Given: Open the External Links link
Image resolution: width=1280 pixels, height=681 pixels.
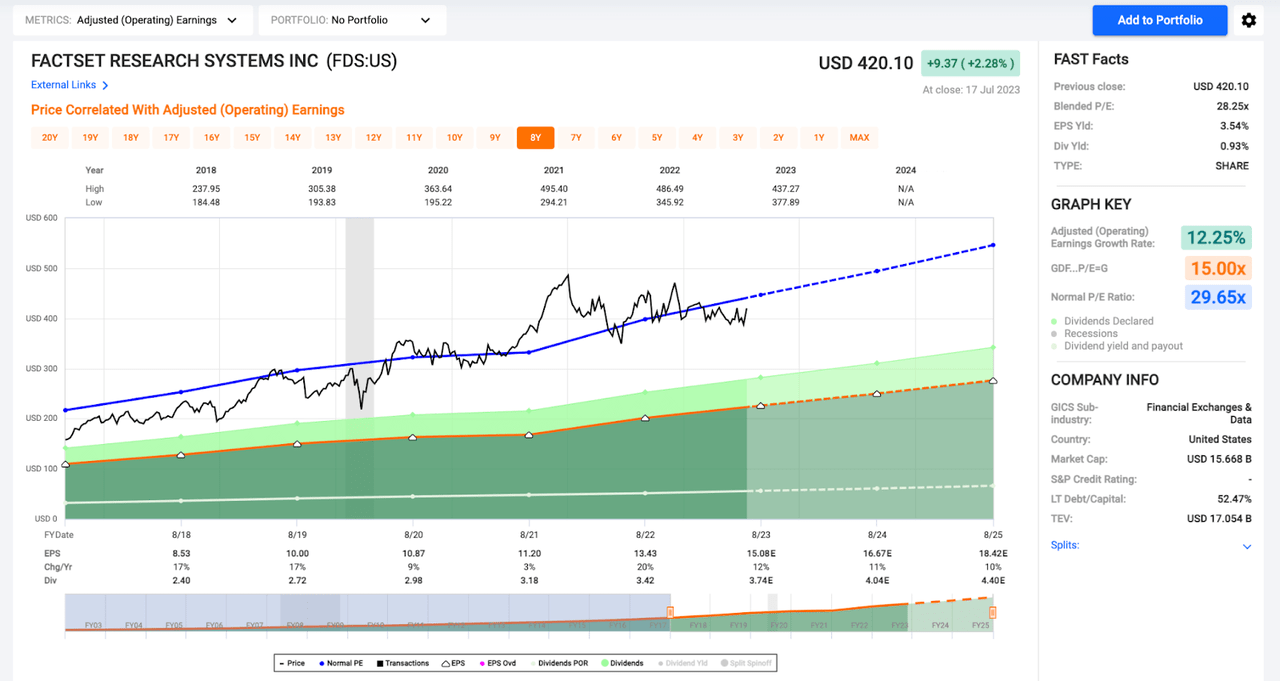Looking at the screenshot, I should click(63, 85).
